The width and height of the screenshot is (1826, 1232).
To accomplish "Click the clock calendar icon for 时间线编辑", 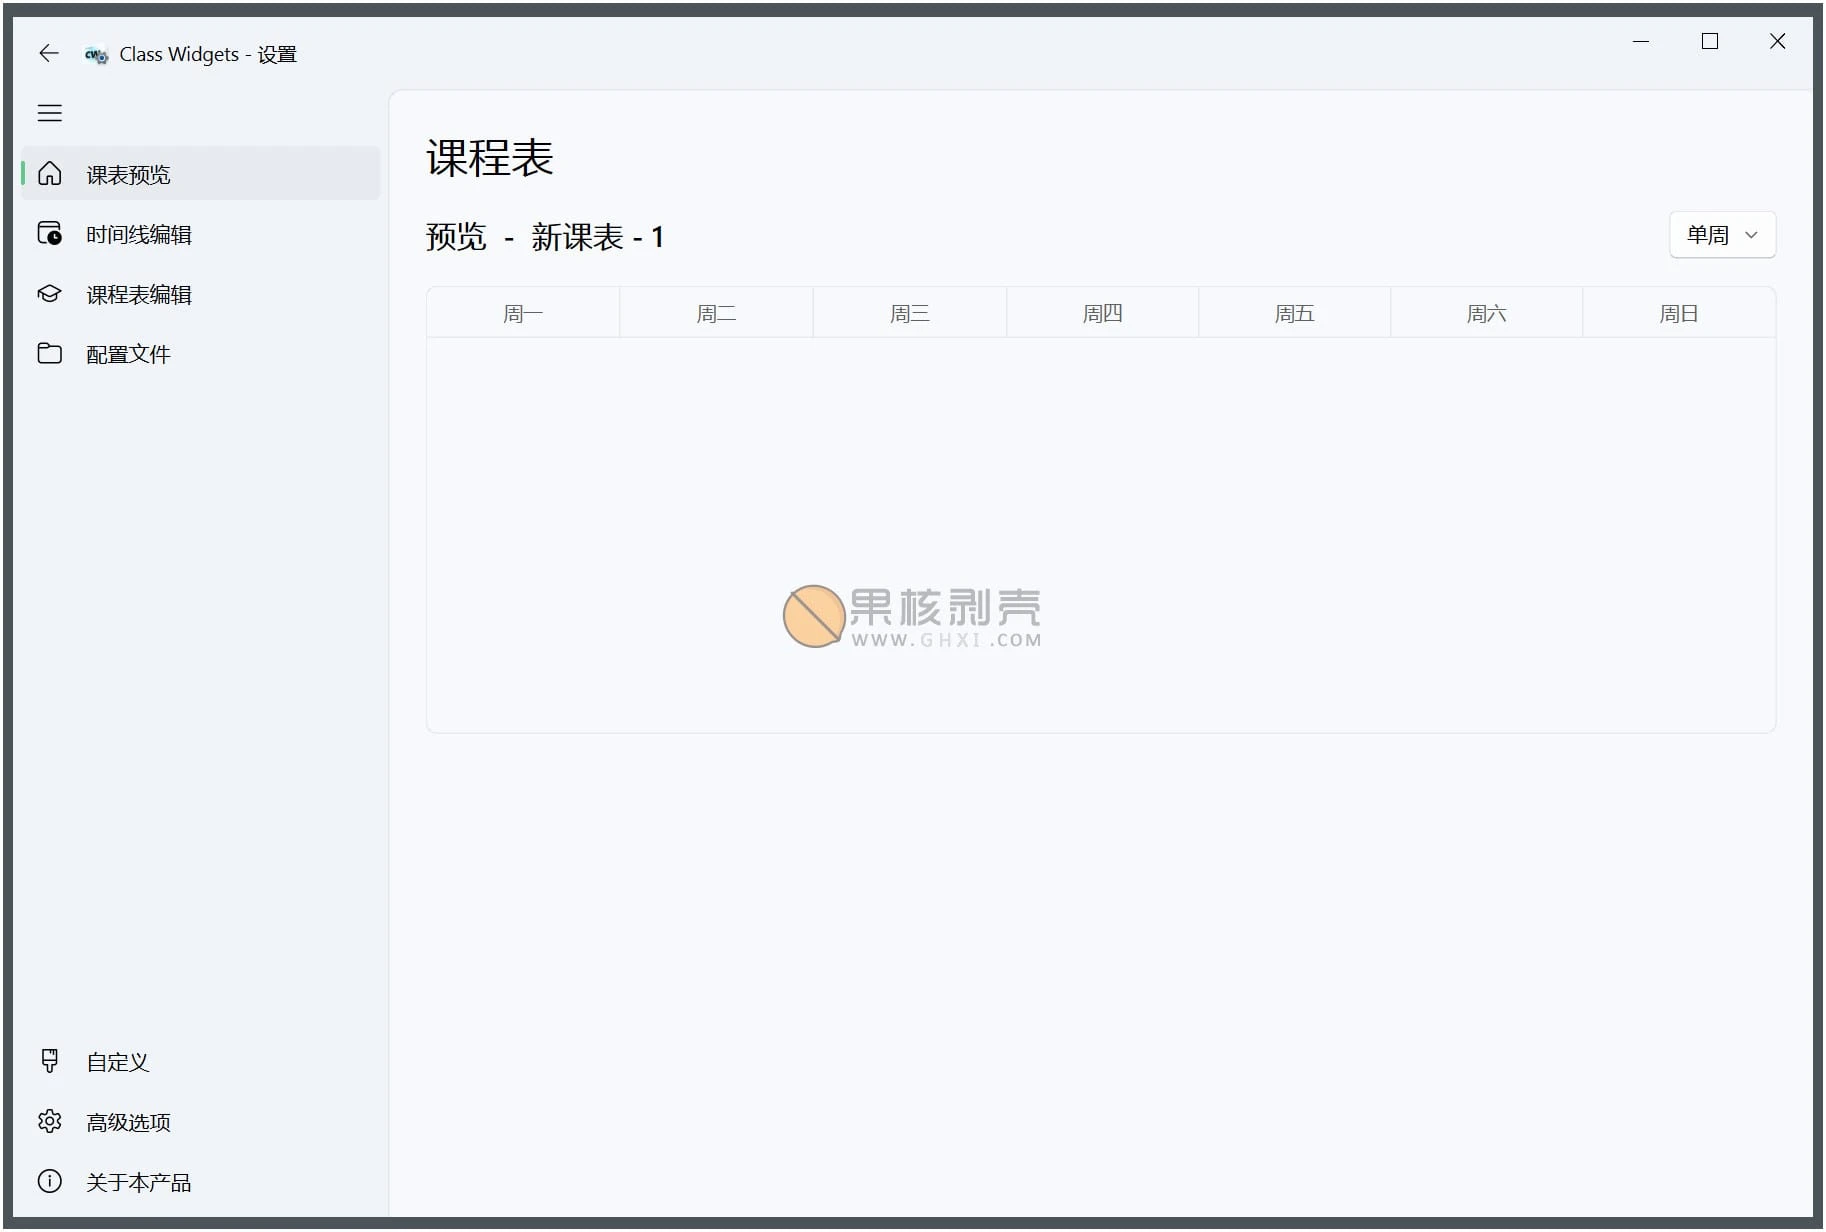I will pyautogui.click(x=50, y=234).
